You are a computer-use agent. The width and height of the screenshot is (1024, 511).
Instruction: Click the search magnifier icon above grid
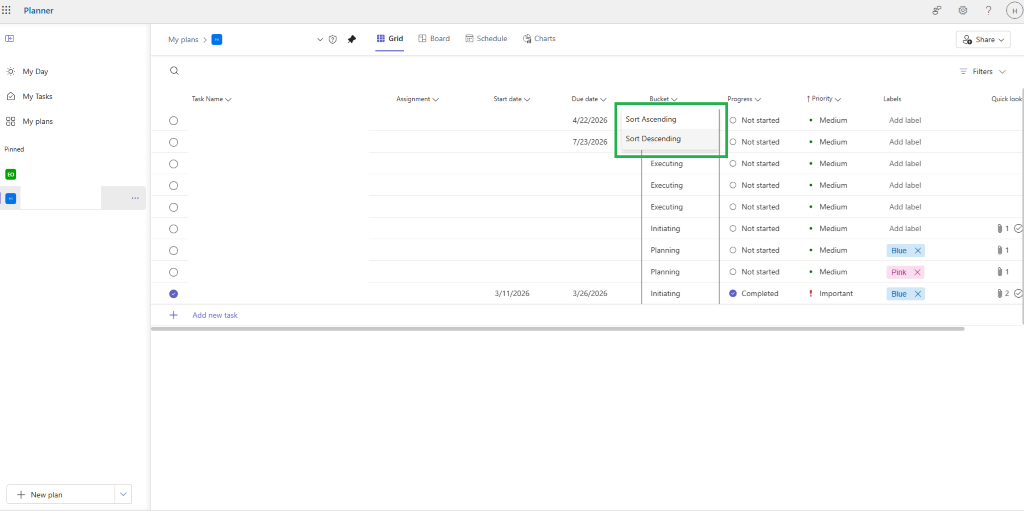174,71
